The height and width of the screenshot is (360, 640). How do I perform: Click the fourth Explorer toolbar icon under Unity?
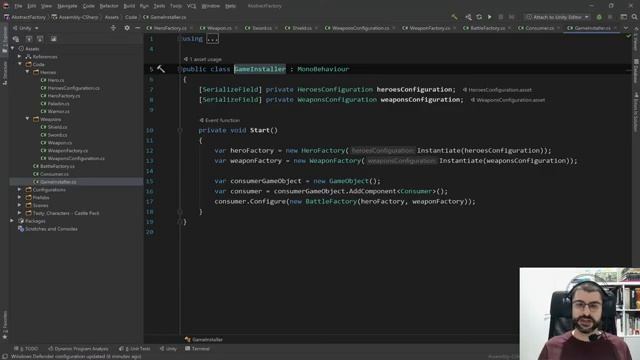(53, 39)
